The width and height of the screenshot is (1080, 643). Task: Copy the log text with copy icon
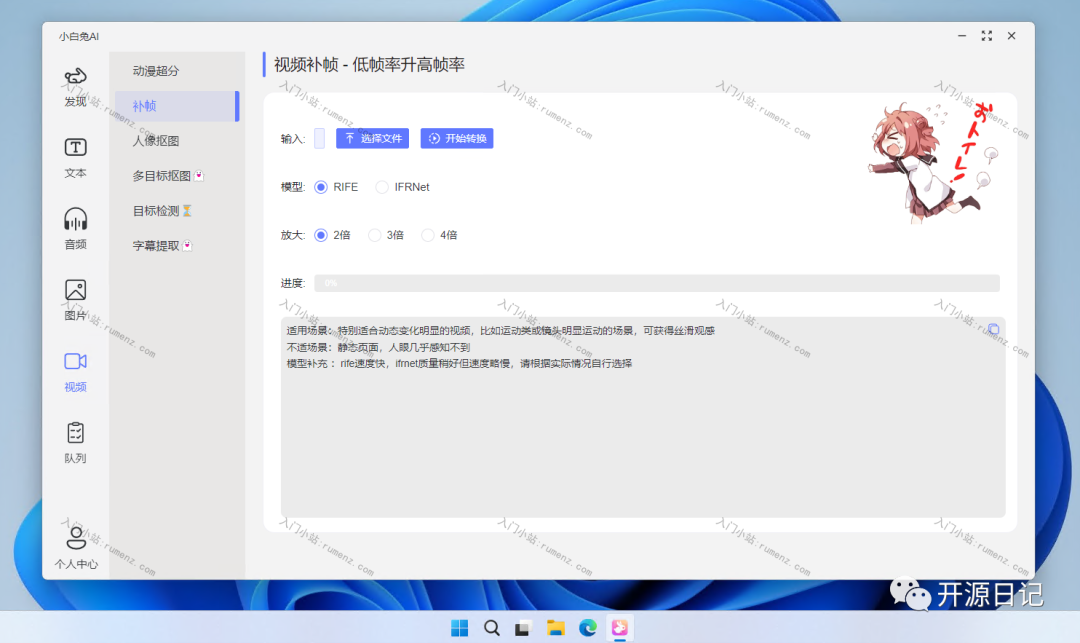[x=993, y=330]
